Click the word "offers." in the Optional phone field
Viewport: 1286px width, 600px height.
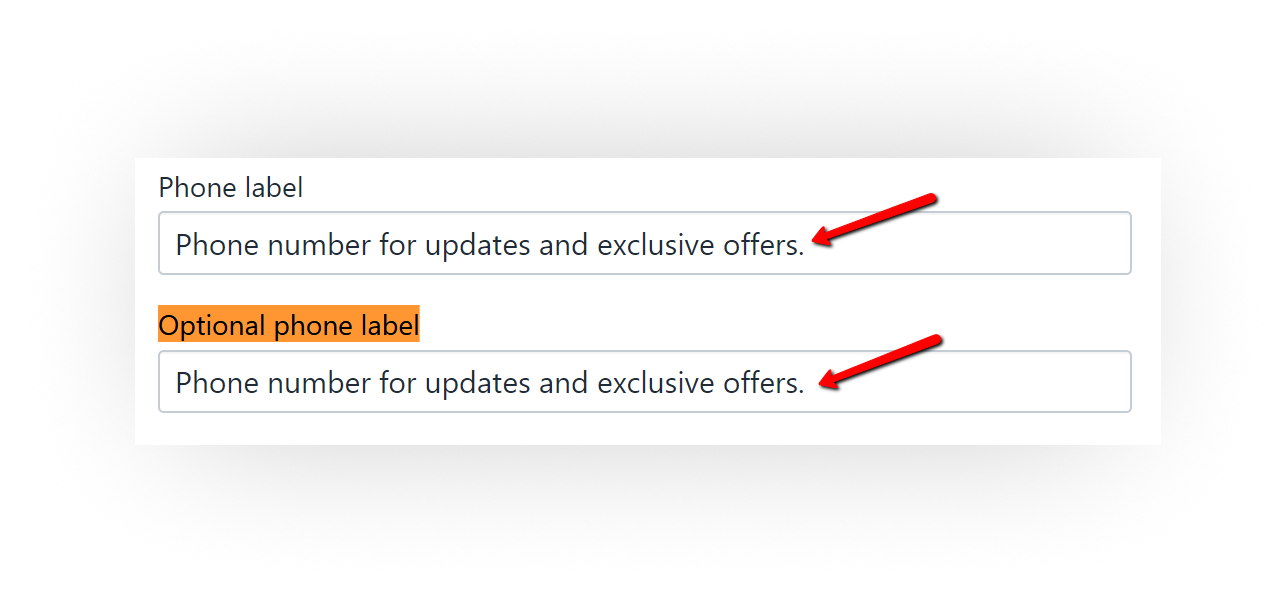(x=764, y=382)
